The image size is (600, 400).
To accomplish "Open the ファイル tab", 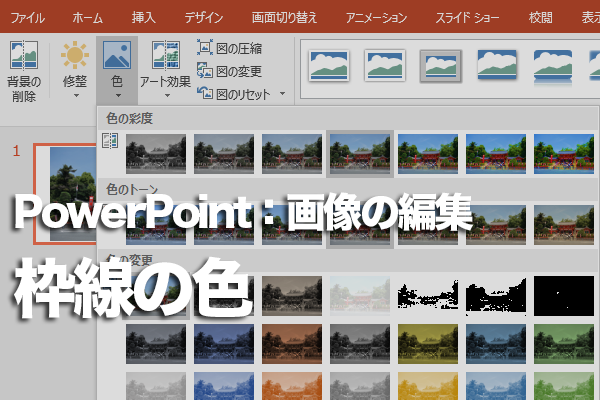I will pos(27,18).
